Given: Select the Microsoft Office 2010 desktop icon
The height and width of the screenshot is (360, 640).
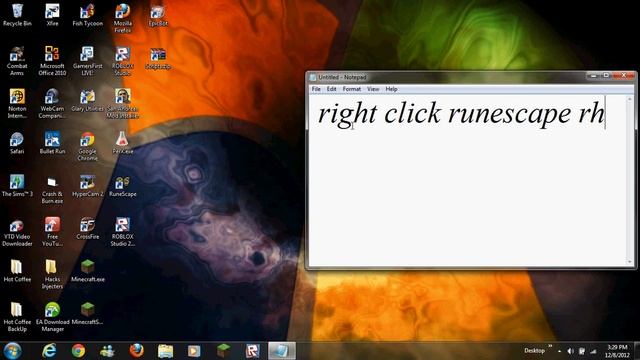Looking at the screenshot, I should point(52,61).
